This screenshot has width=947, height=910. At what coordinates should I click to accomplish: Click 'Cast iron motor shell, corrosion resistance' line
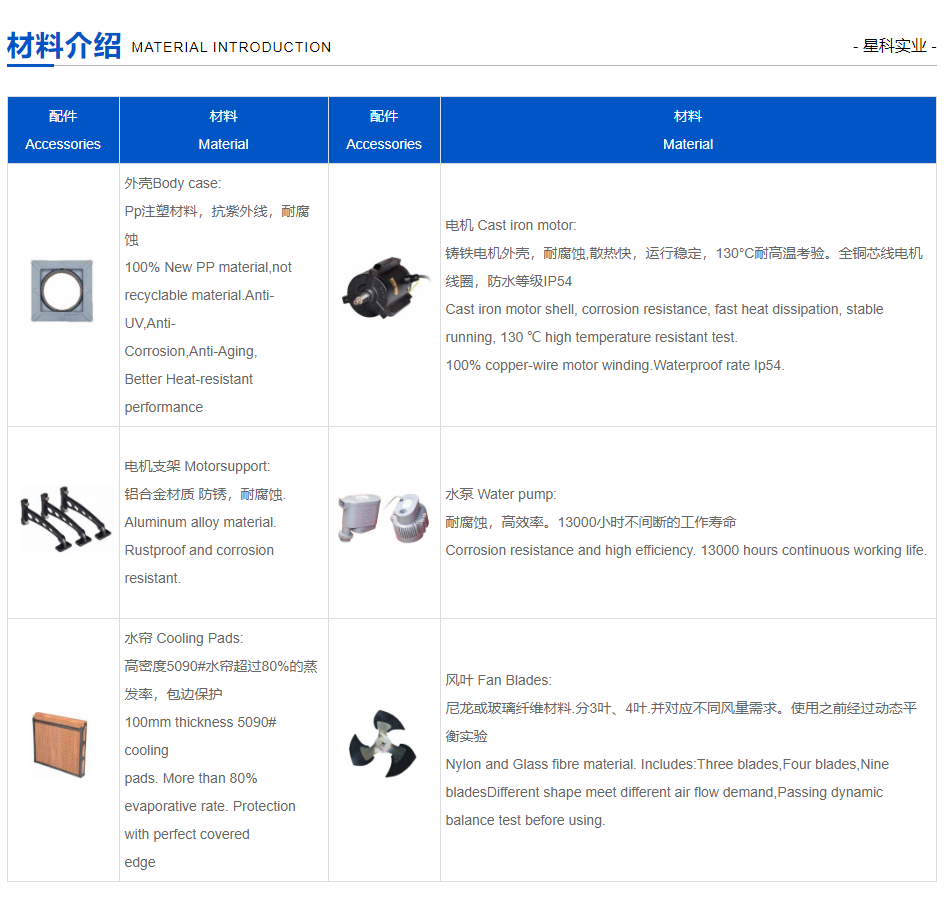(664, 309)
